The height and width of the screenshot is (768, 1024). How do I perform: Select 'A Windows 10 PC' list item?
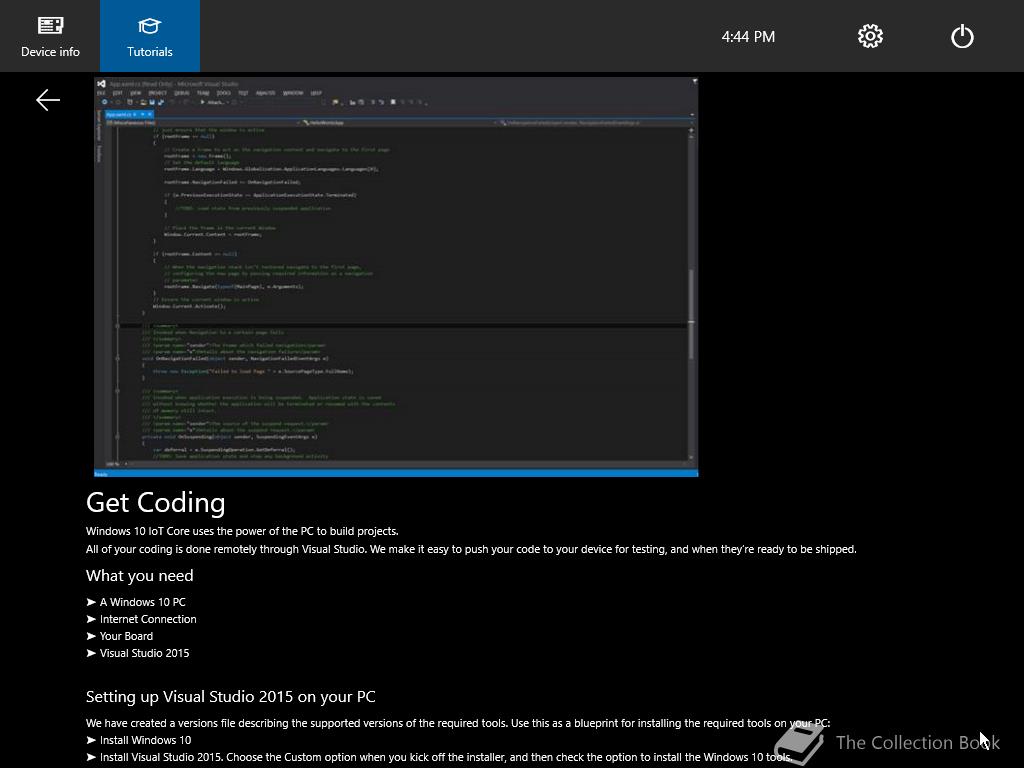coord(136,602)
